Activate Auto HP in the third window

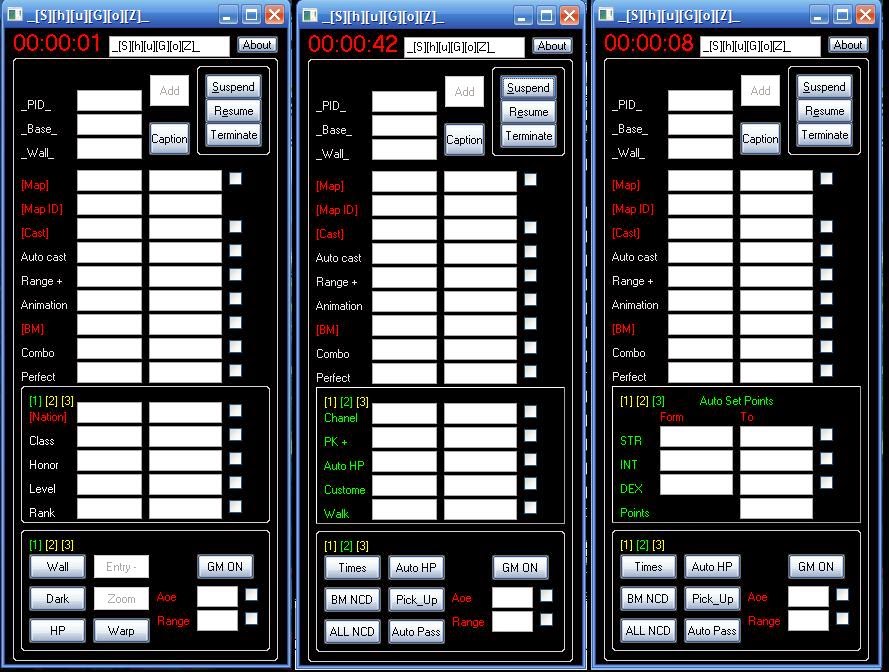click(712, 566)
